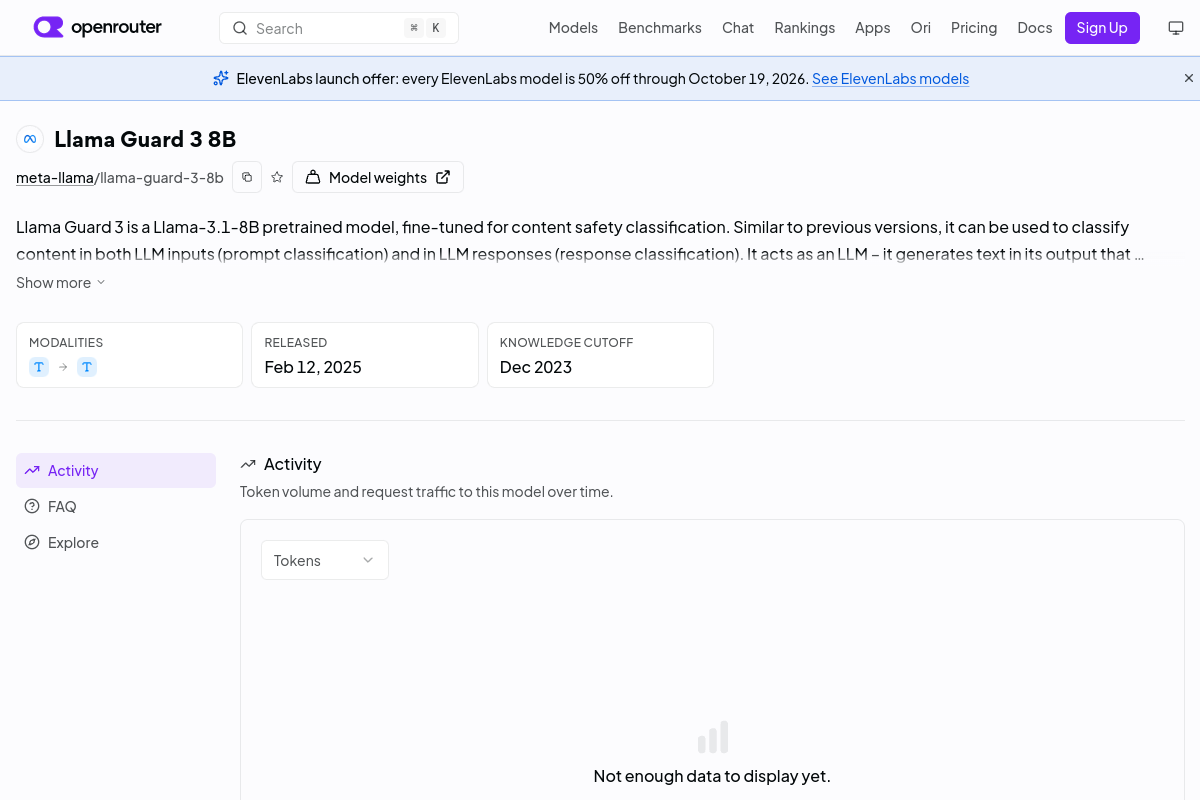
Task: Open the Apps page
Action: click(873, 28)
